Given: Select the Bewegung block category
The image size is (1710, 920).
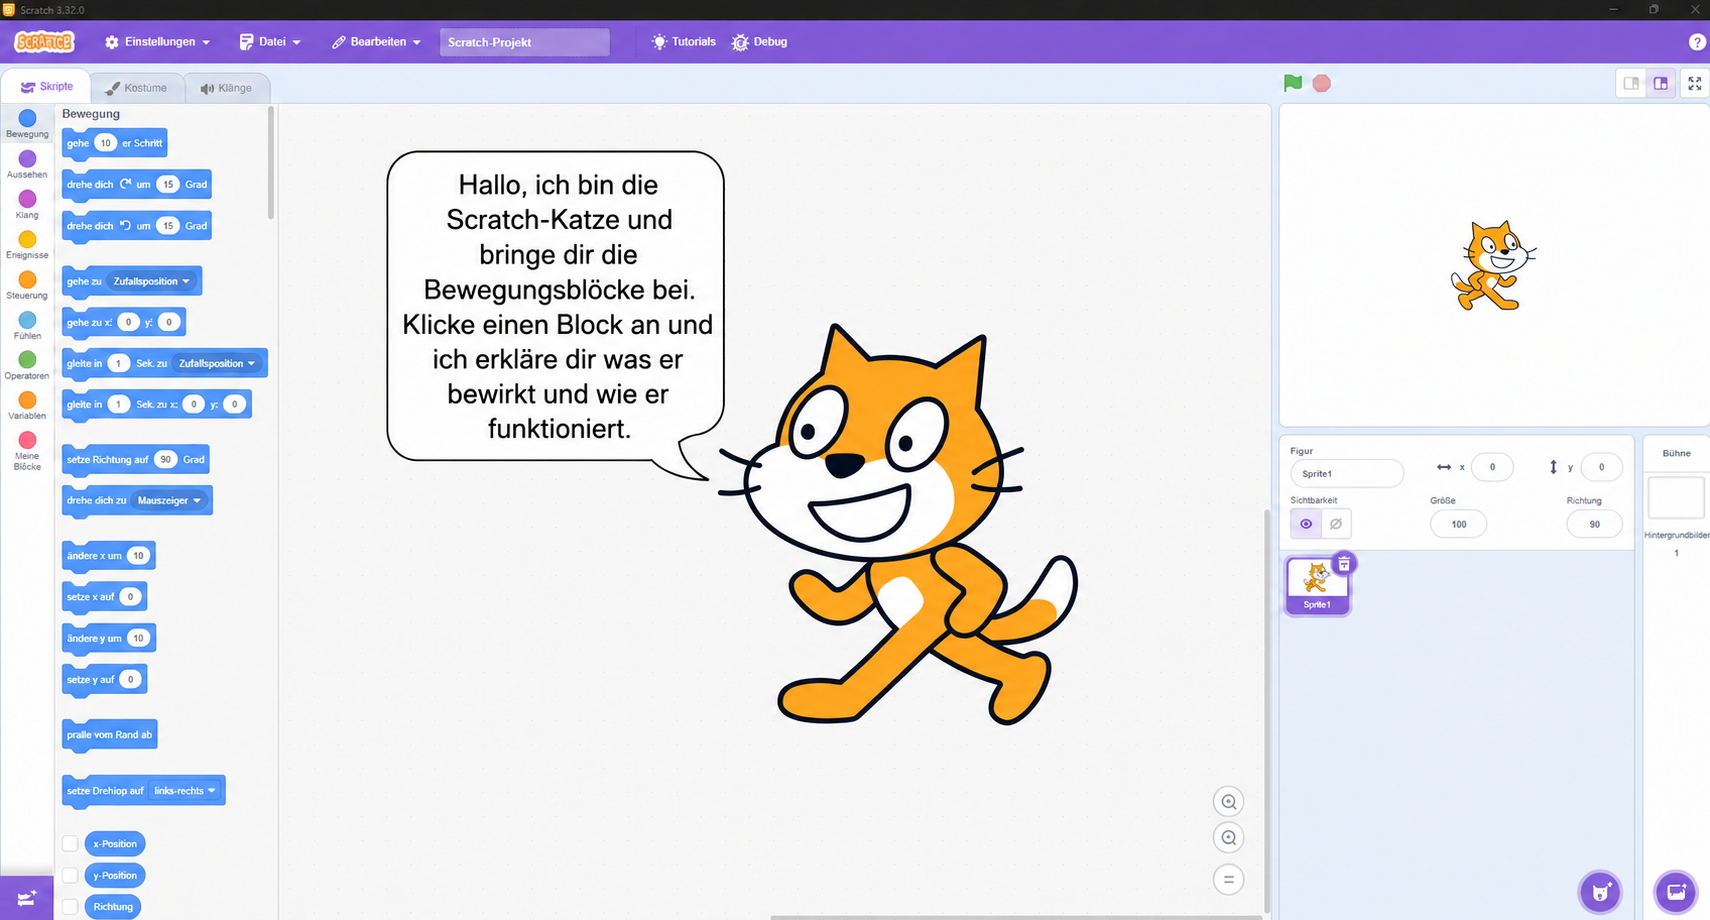Looking at the screenshot, I should pos(27,124).
